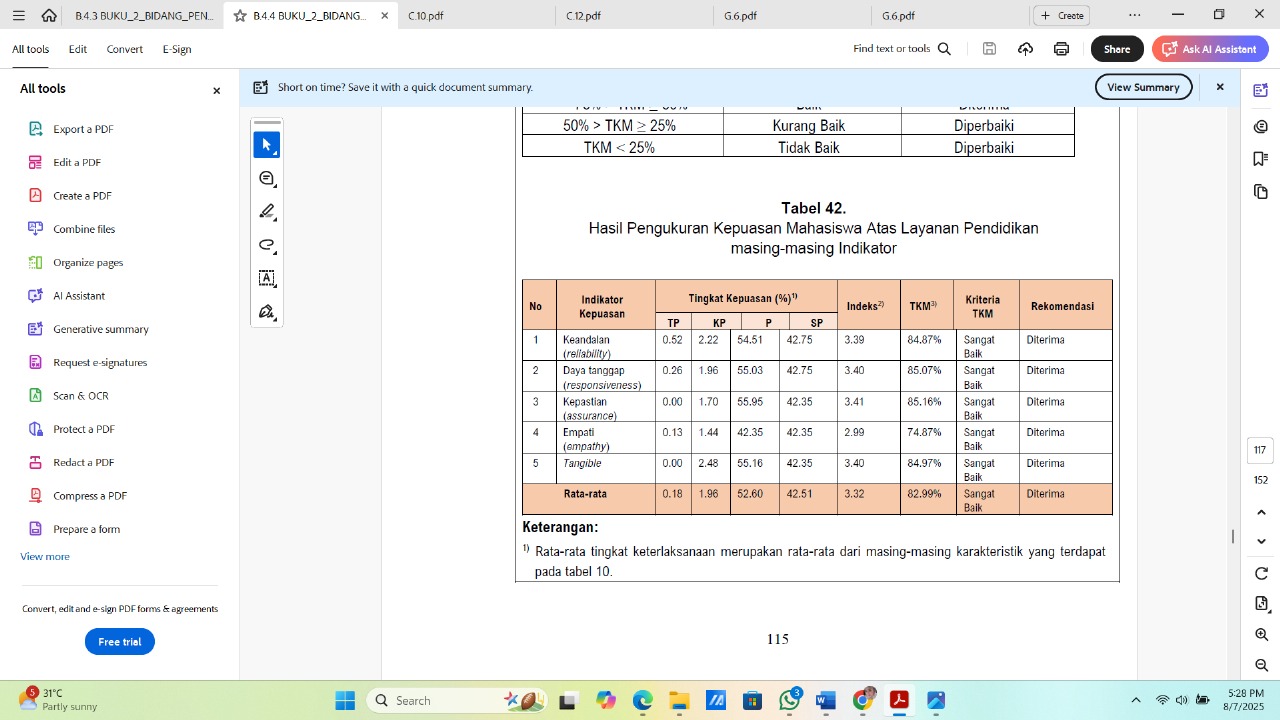Click the current page number box 117
Screen dimensions: 1280x720
click(x=1261, y=450)
